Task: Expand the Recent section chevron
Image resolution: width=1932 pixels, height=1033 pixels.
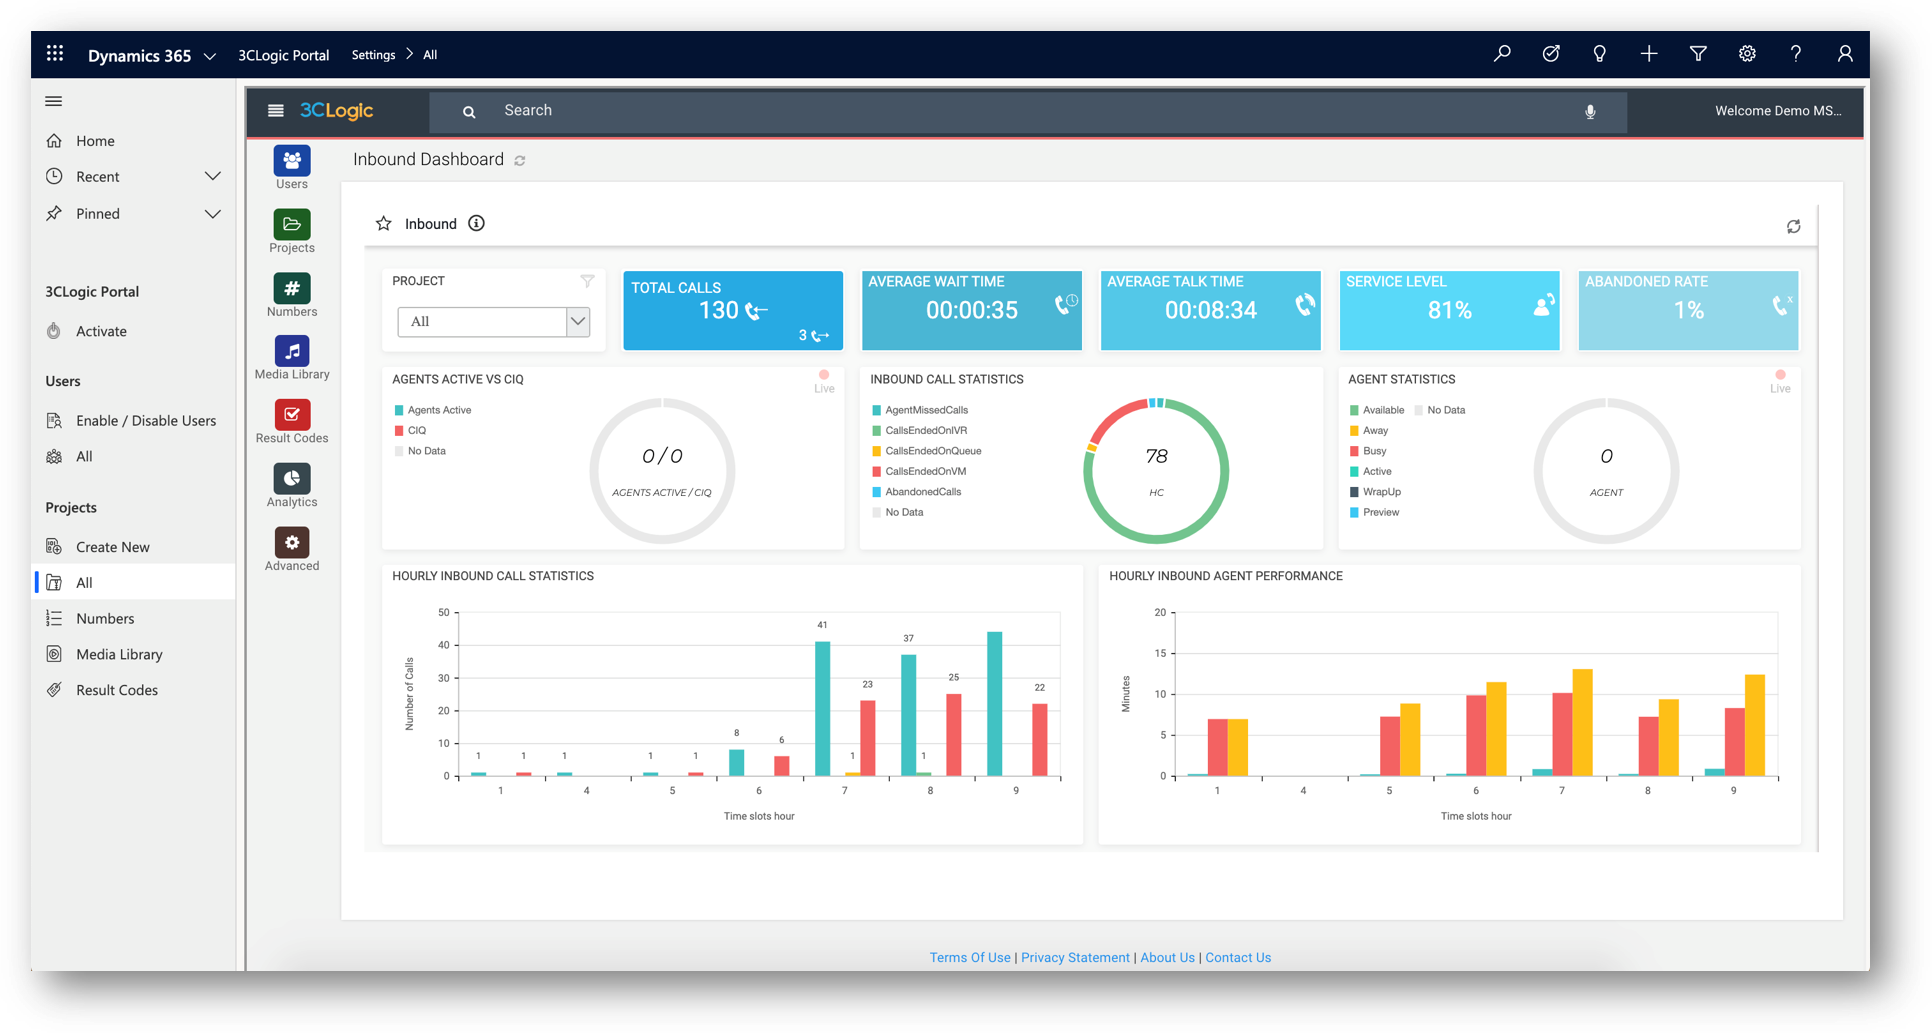Action: pos(212,176)
